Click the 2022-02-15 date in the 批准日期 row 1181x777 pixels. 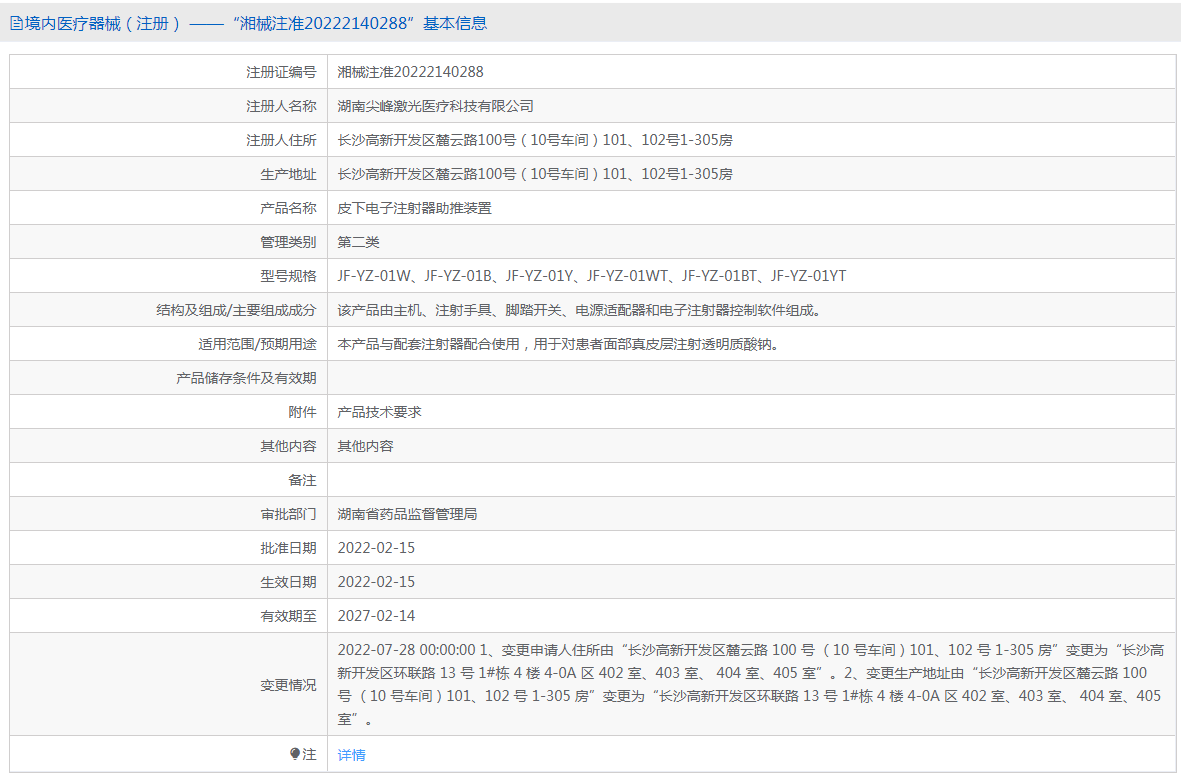[377, 548]
